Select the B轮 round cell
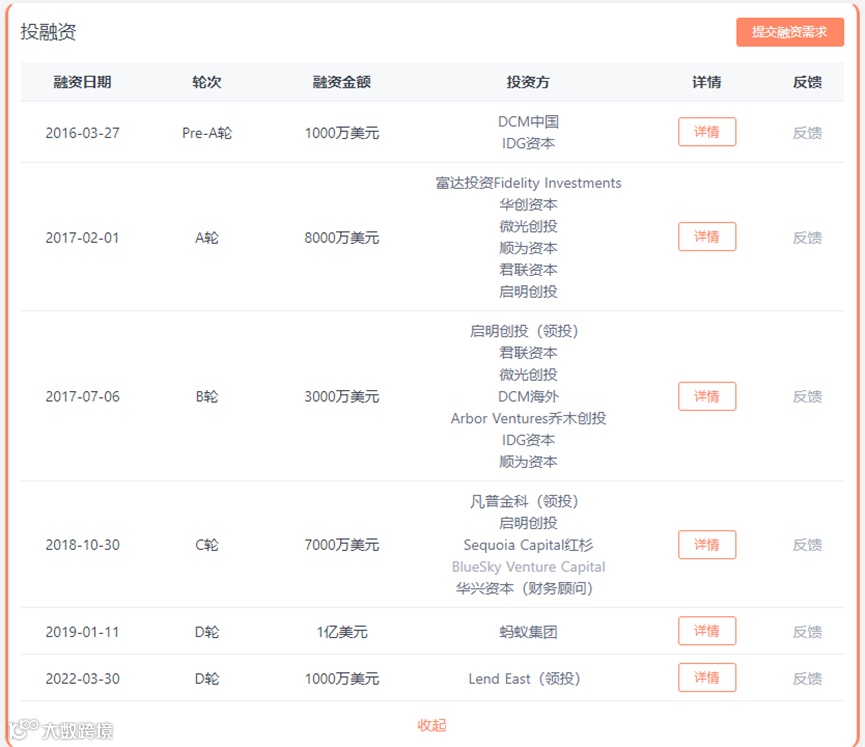The image size is (865, 747). point(207,397)
